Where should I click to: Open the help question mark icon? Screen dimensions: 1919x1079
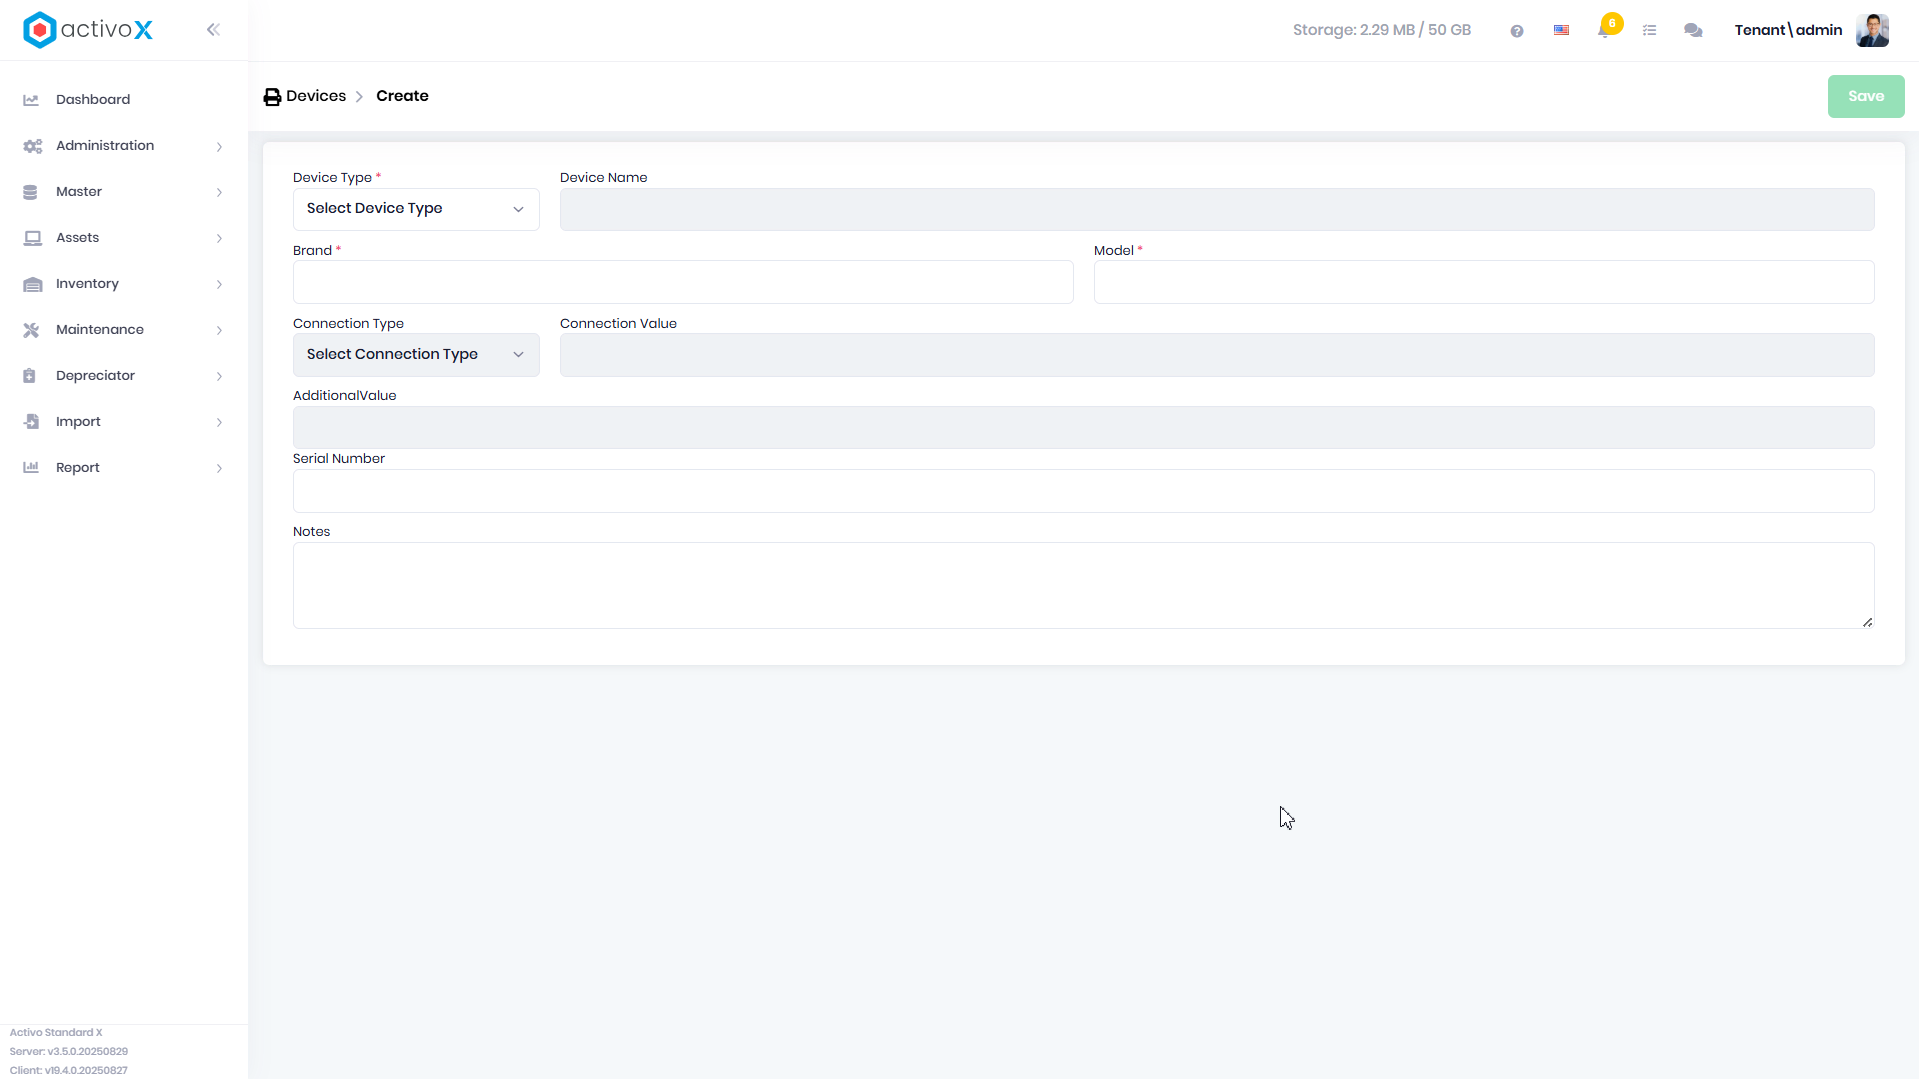1517,31
